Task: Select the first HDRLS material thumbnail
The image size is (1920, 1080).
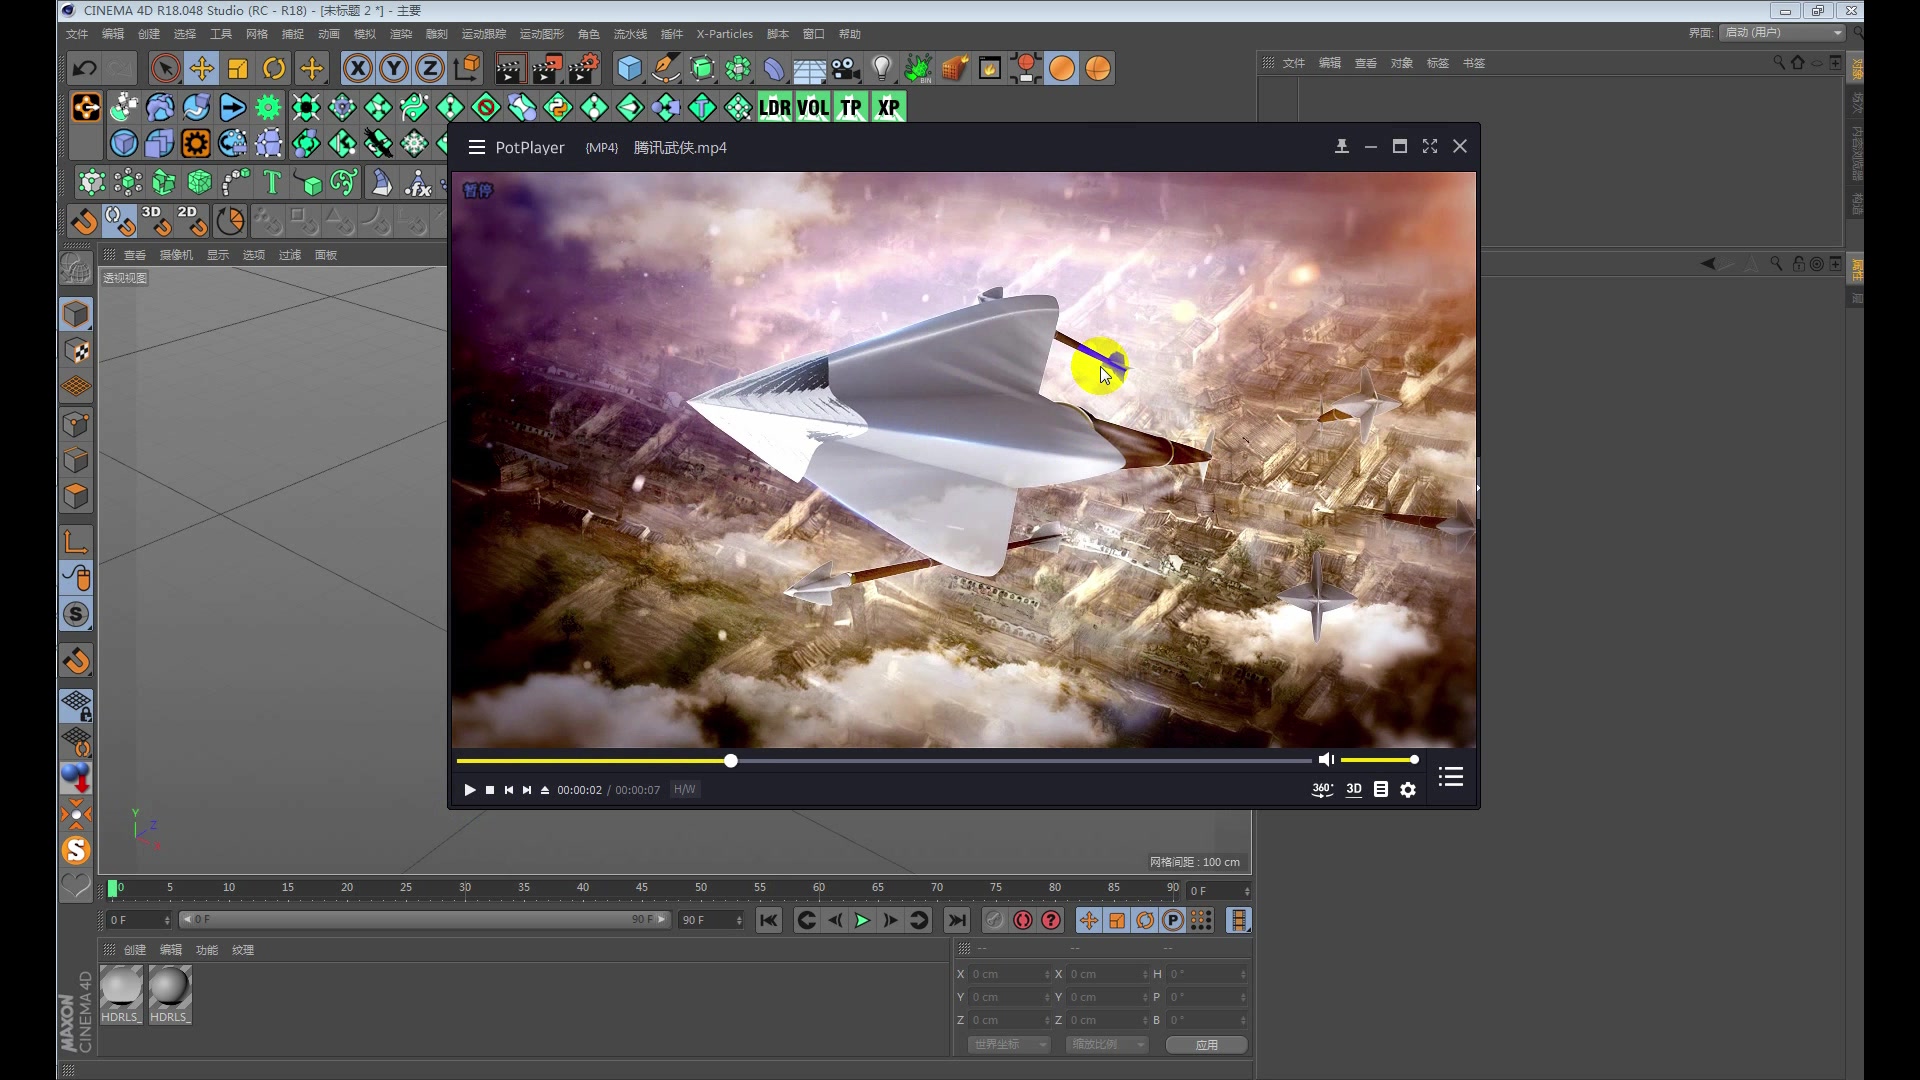Action: pyautogui.click(x=121, y=995)
